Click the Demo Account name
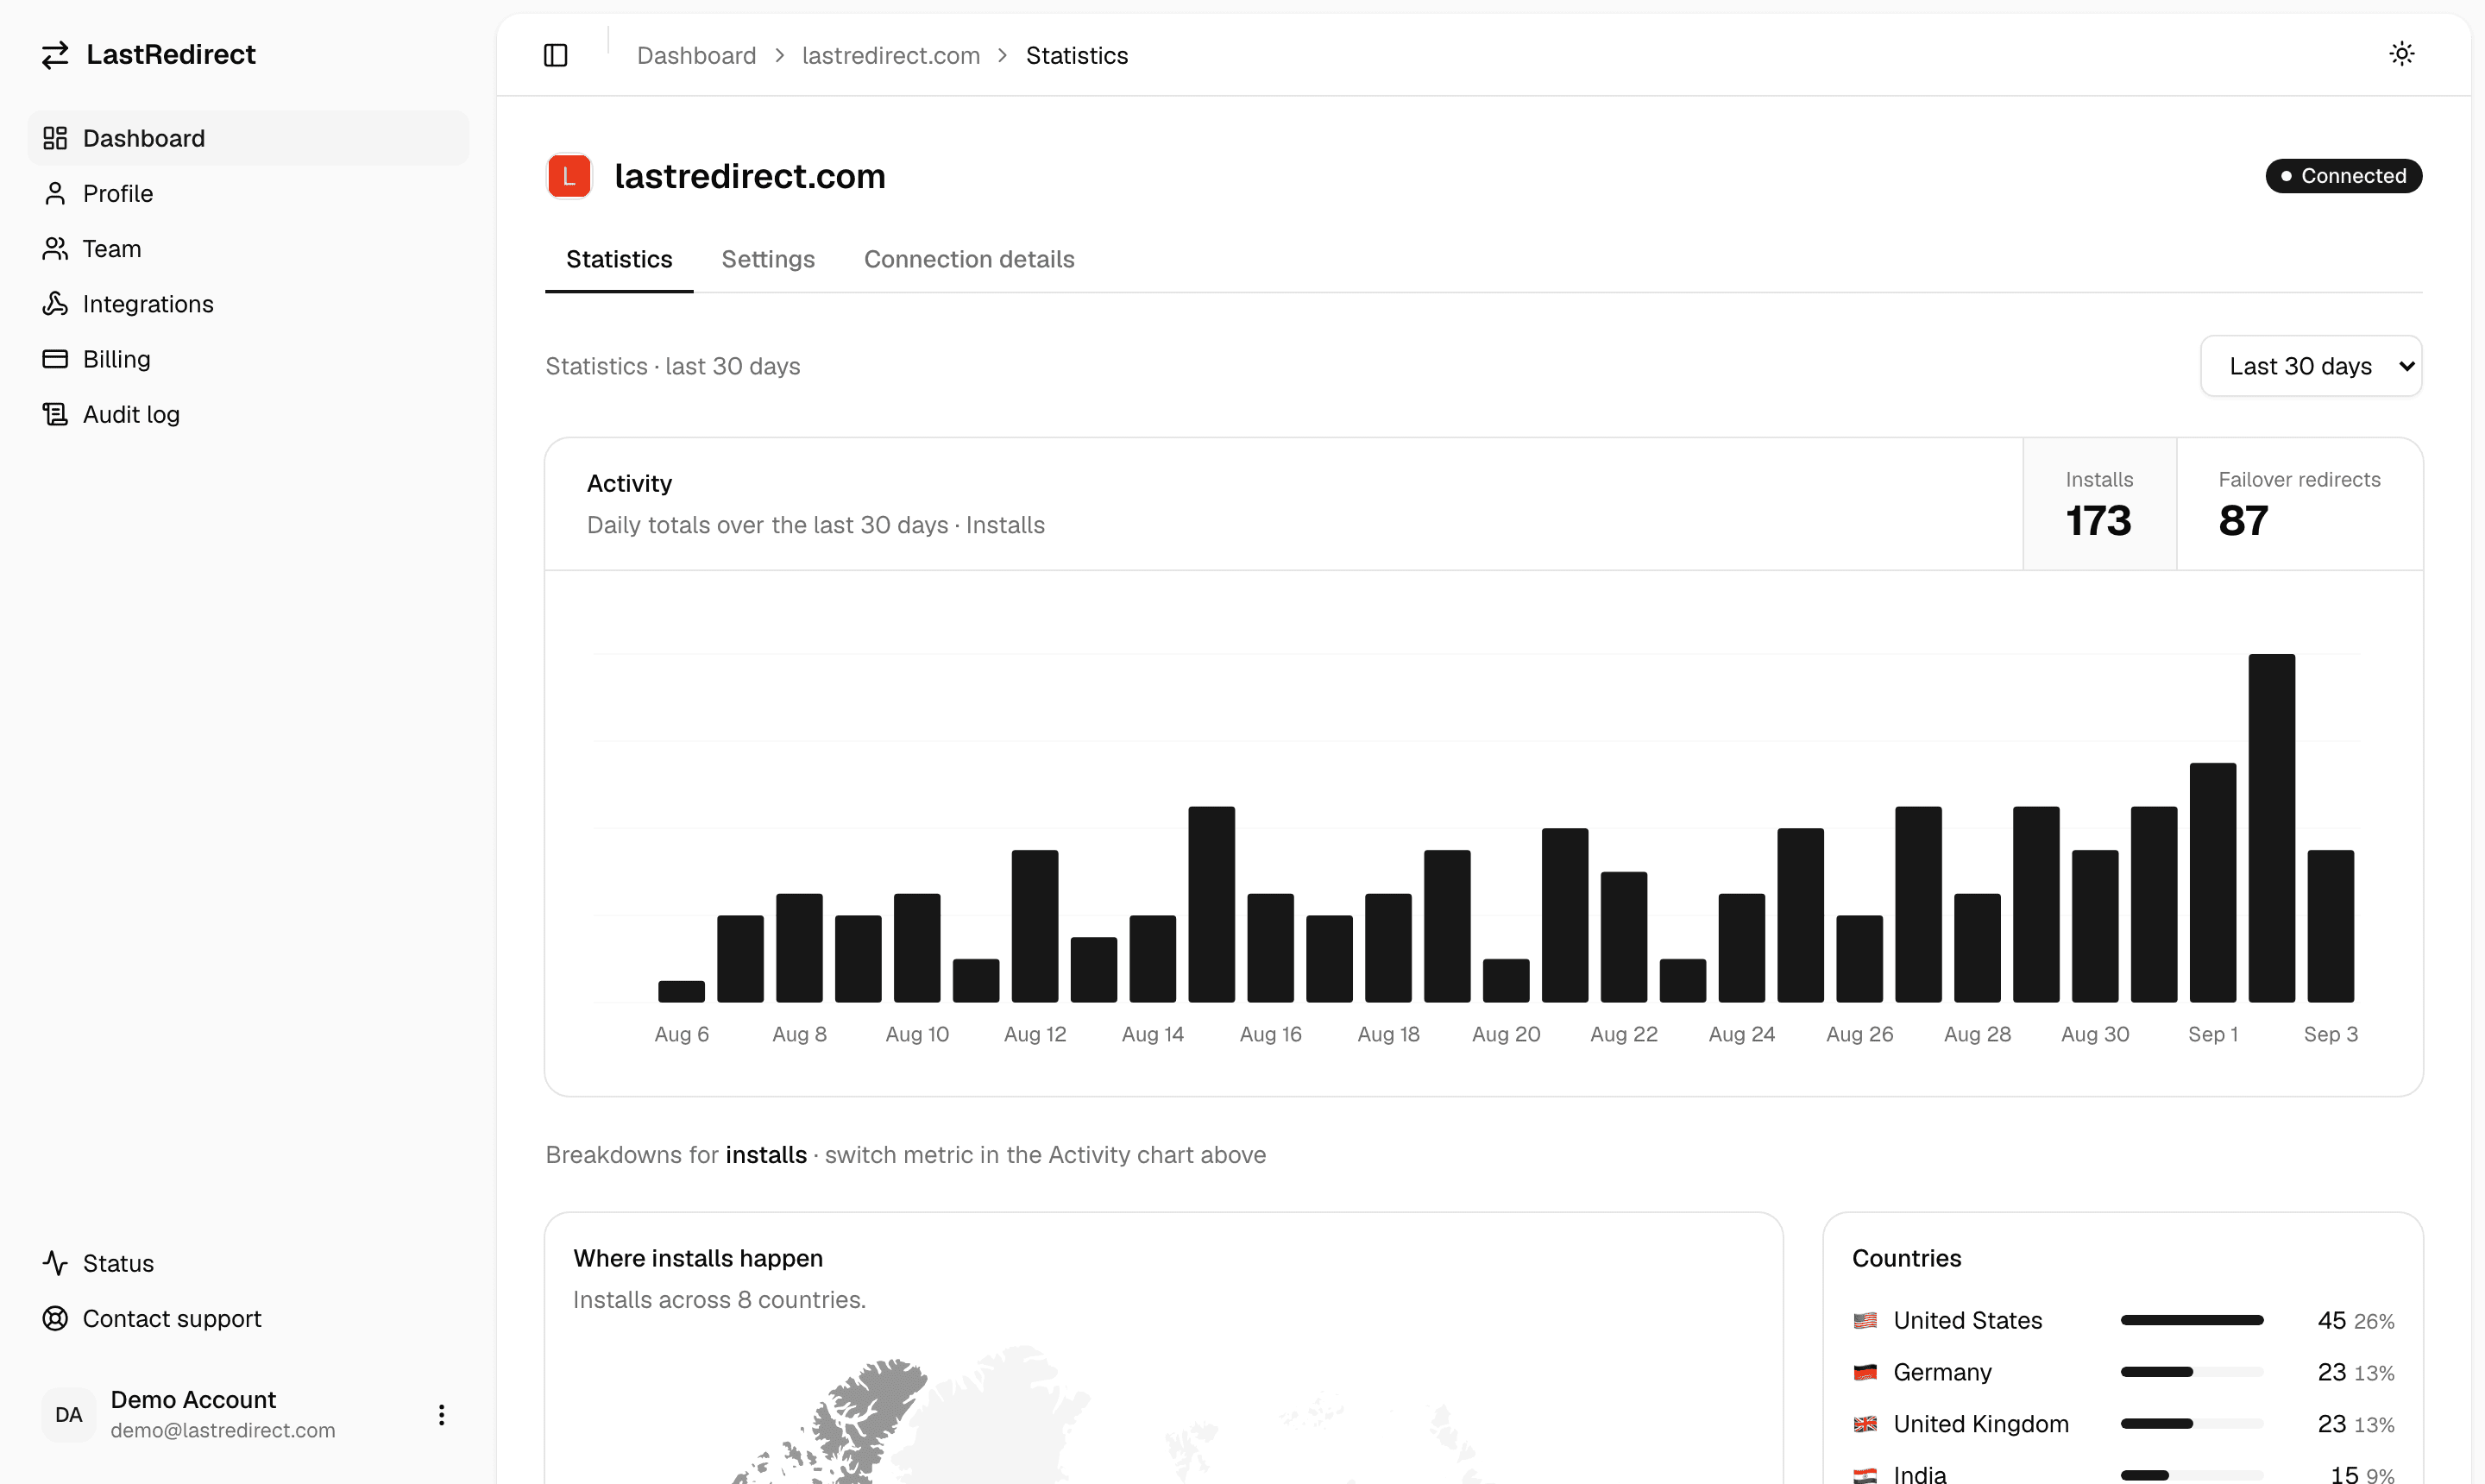Image resolution: width=2485 pixels, height=1484 pixels. (x=193, y=1399)
